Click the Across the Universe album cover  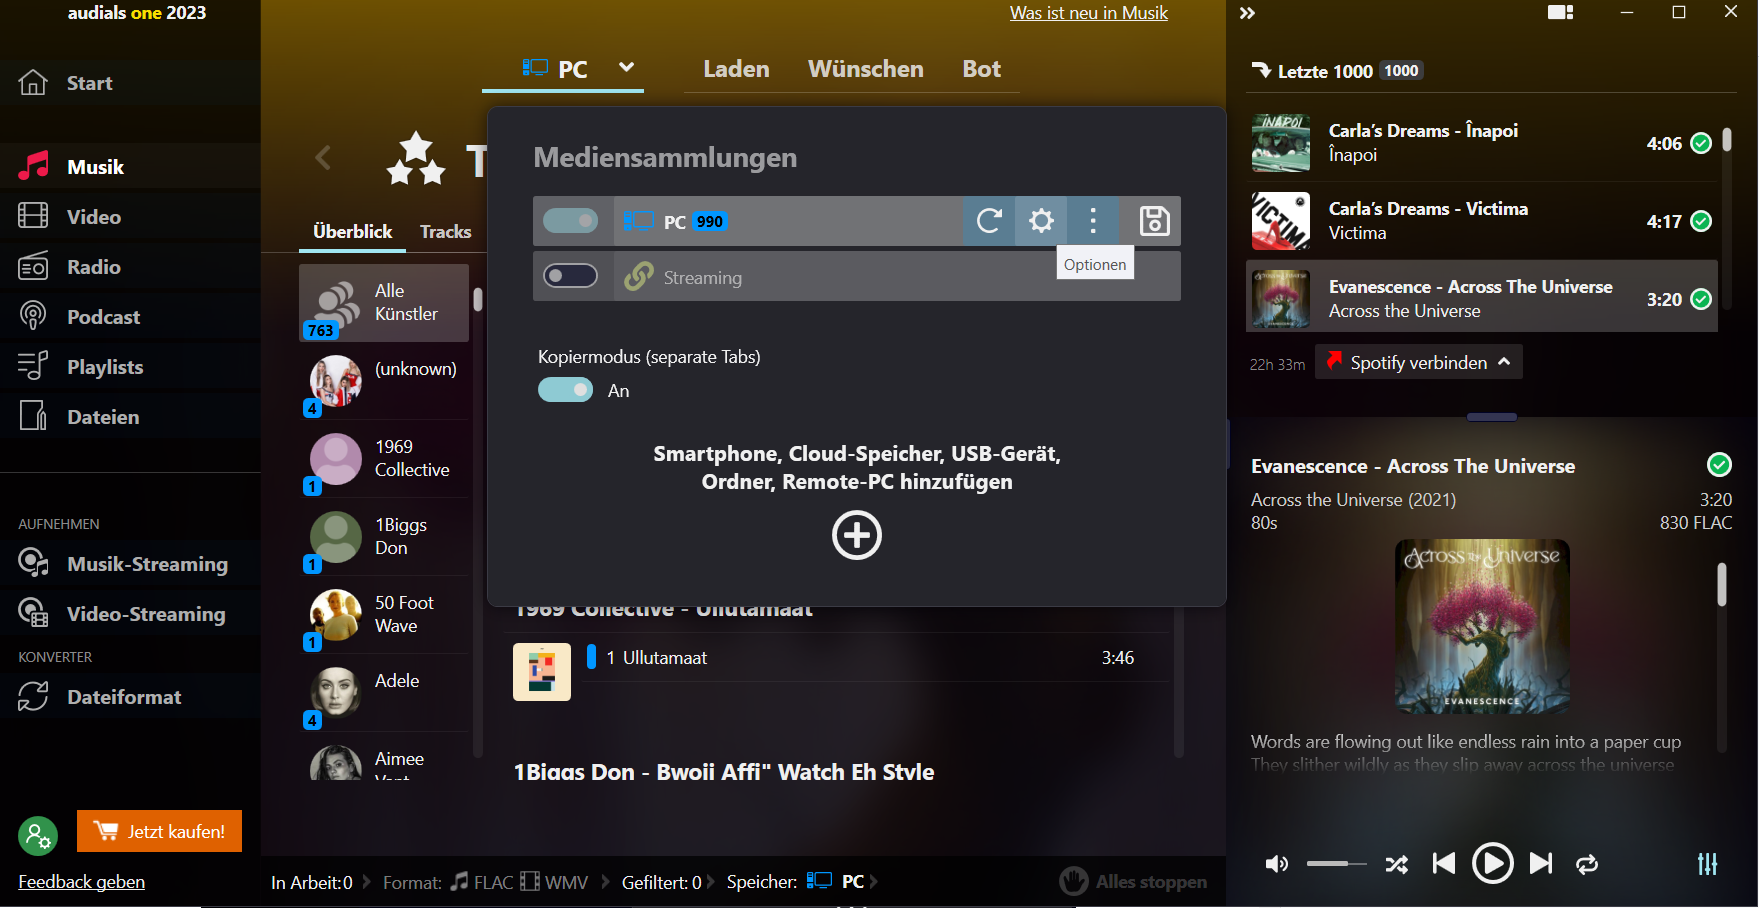click(1482, 626)
